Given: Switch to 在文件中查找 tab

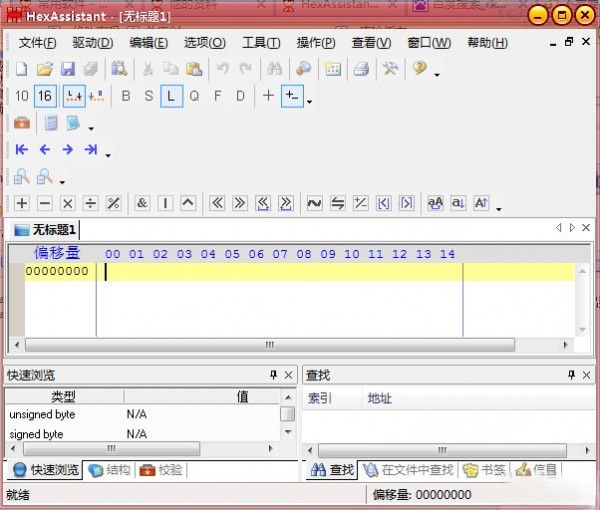Looking at the screenshot, I should click(x=408, y=470).
